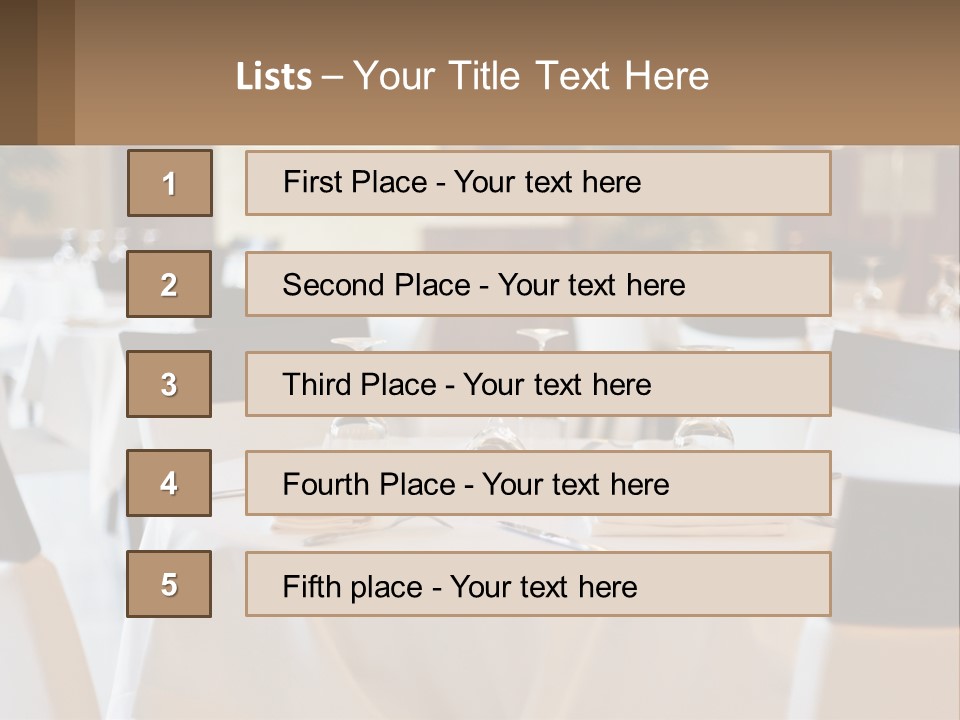Click "Your text here" in Fourth Place row
The height and width of the screenshot is (720, 960).
(575, 485)
